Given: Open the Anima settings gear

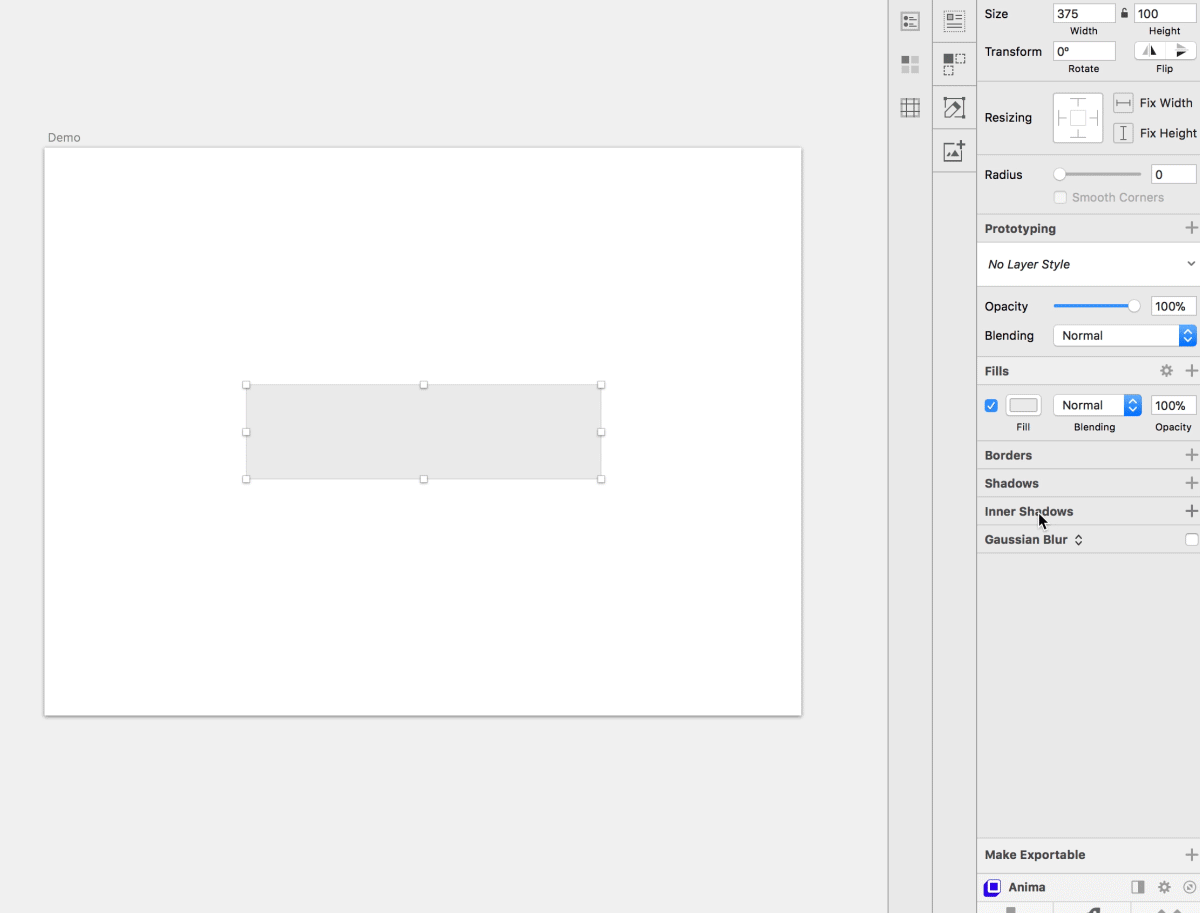Looking at the screenshot, I should [x=1164, y=887].
